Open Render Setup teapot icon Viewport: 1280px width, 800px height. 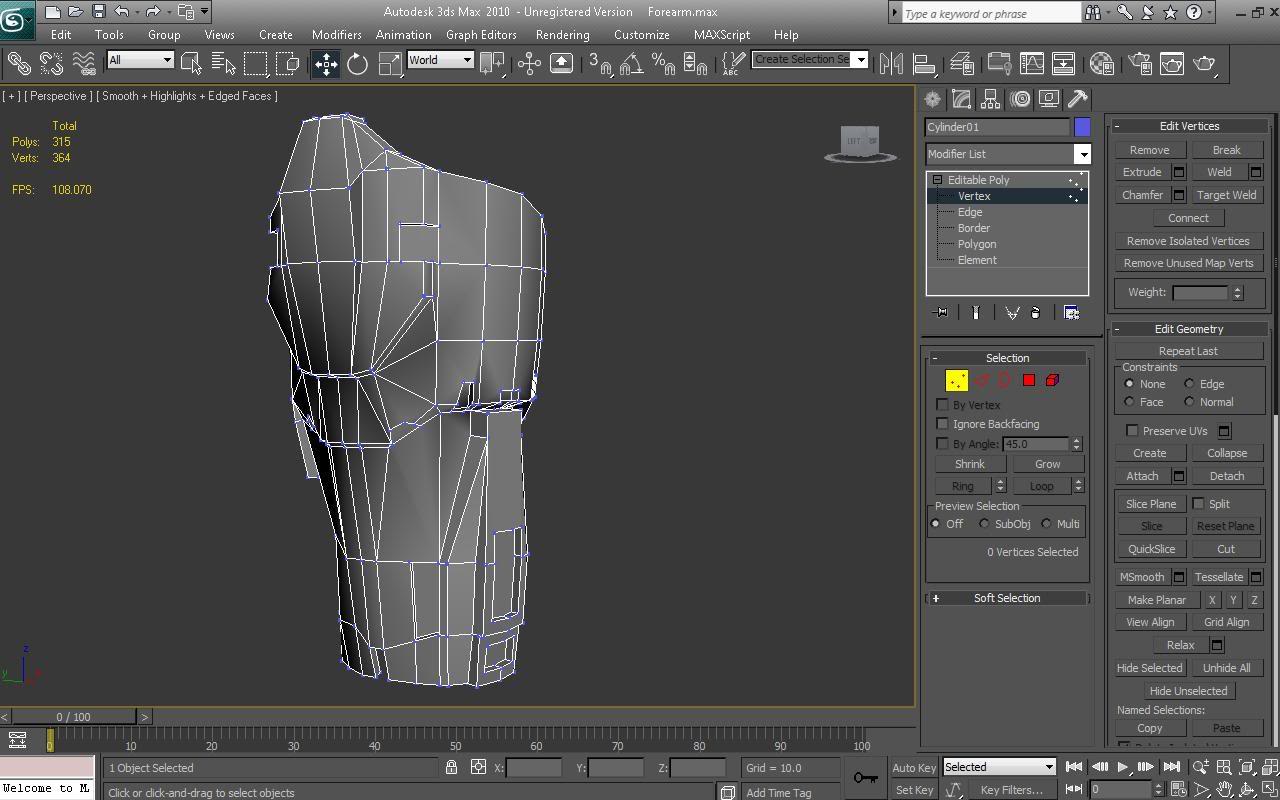(x=1140, y=63)
